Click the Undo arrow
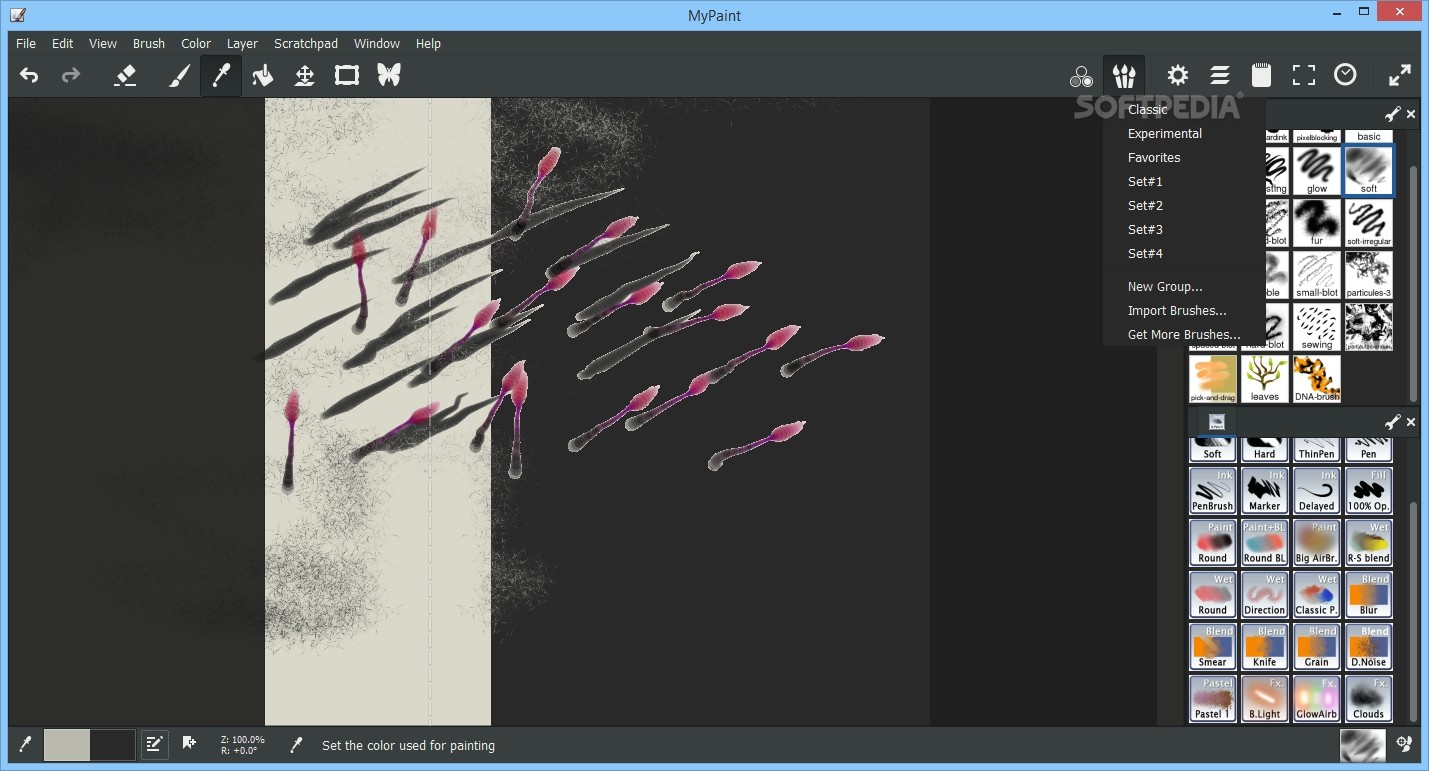The width and height of the screenshot is (1429, 771). click(x=28, y=74)
